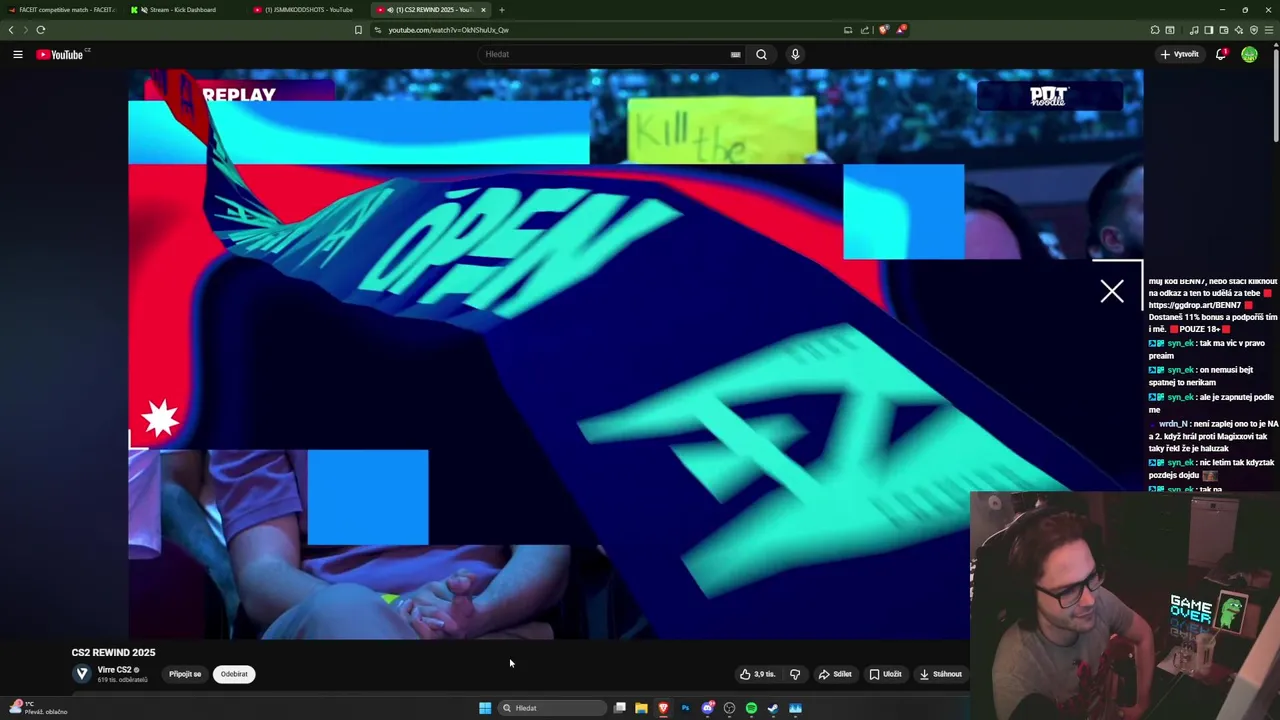Screen dimensions: 1280x720
Task: Open the Virre CS2 channel name
Action: [x=114, y=670]
